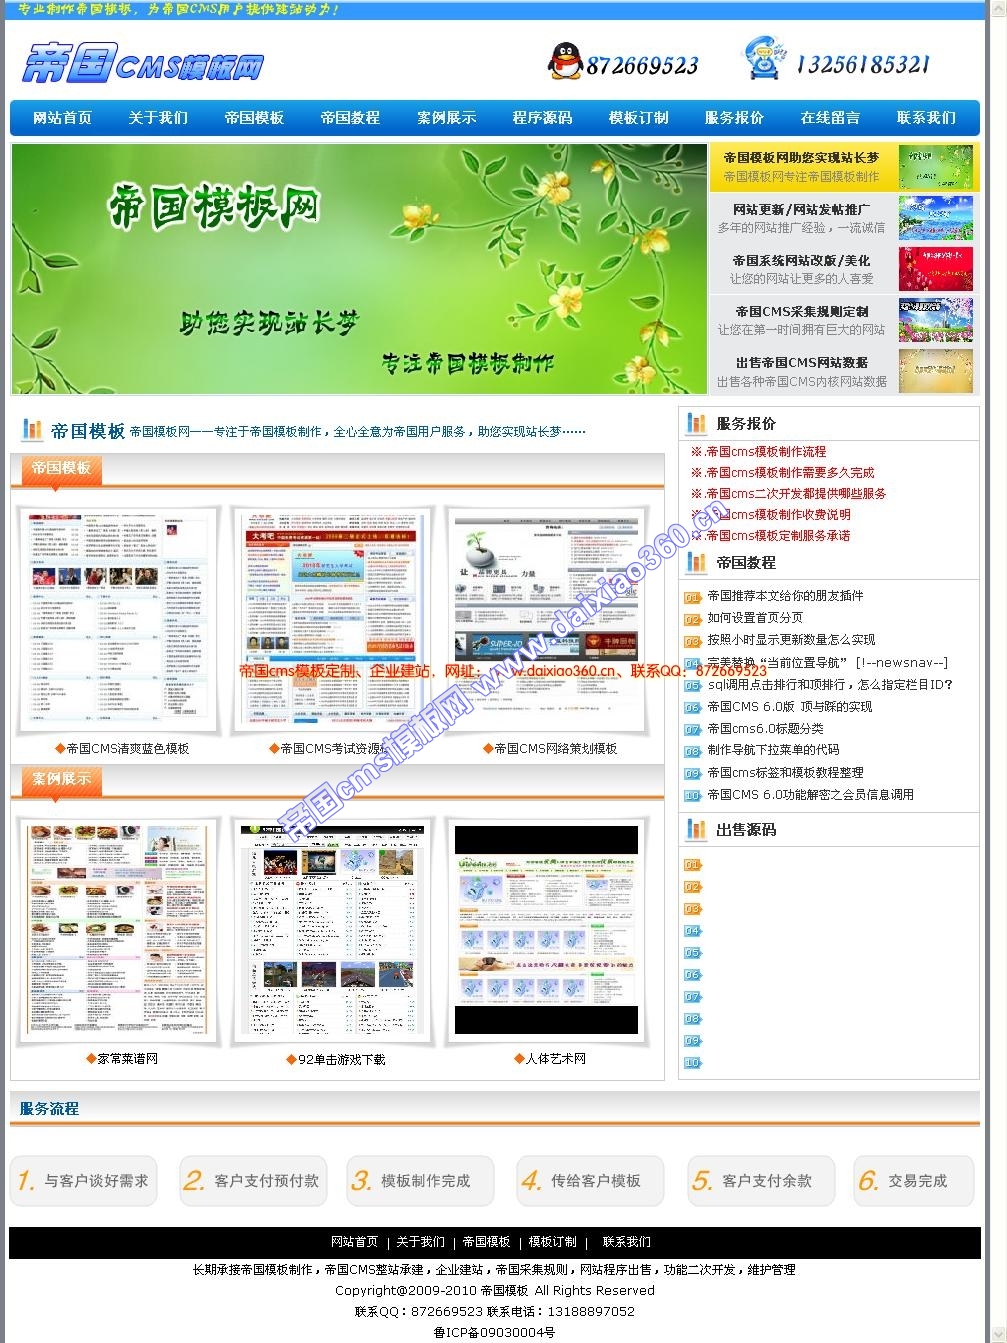Click the step 3 模板制作完成 box

coord(421,1181)
